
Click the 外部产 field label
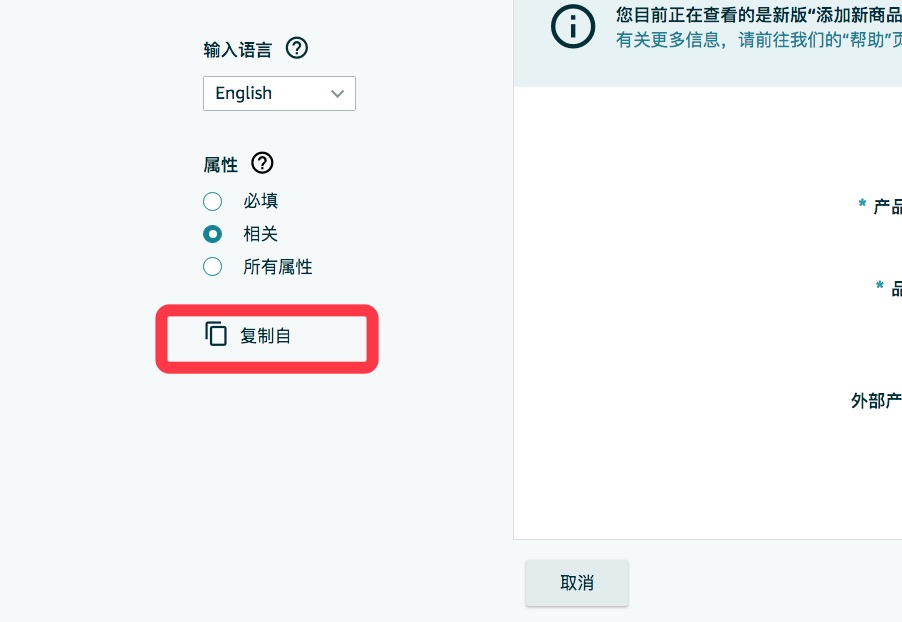coord(876,400)
